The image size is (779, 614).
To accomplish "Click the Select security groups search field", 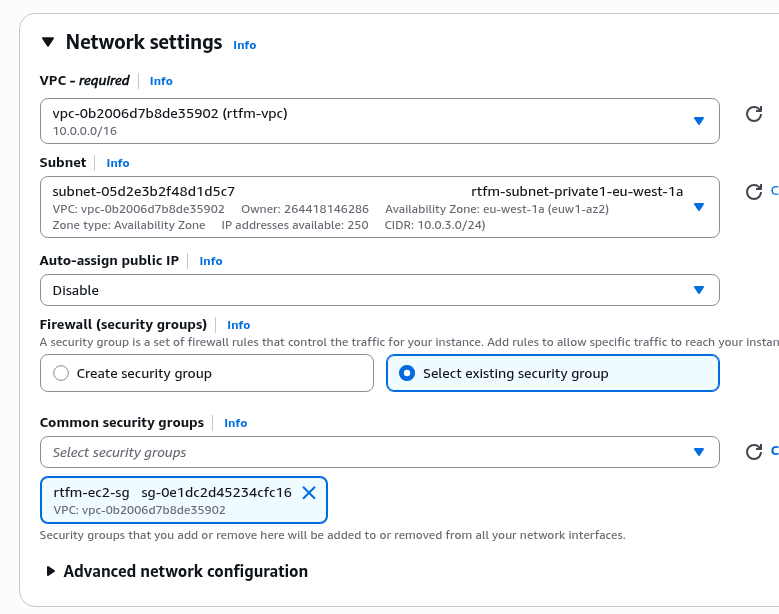I will pos(360,452).
